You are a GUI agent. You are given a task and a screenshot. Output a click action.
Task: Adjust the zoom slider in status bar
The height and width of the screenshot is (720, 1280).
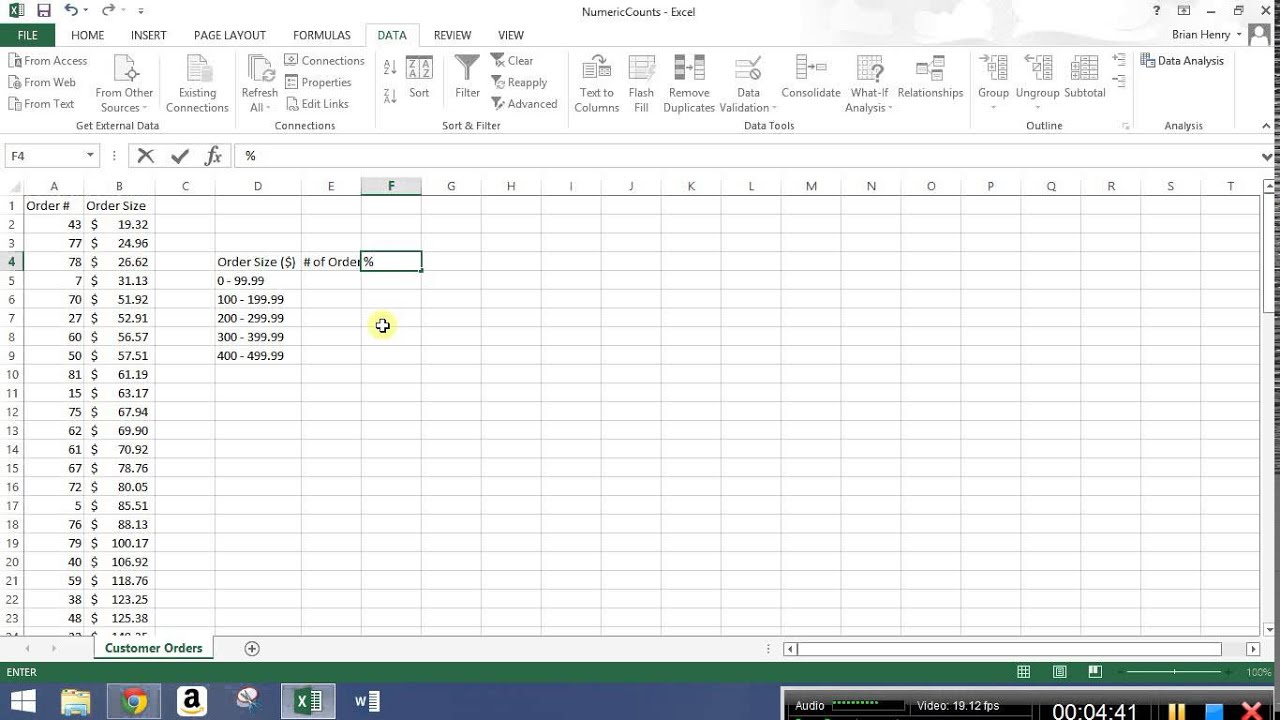pos(1174,672)
